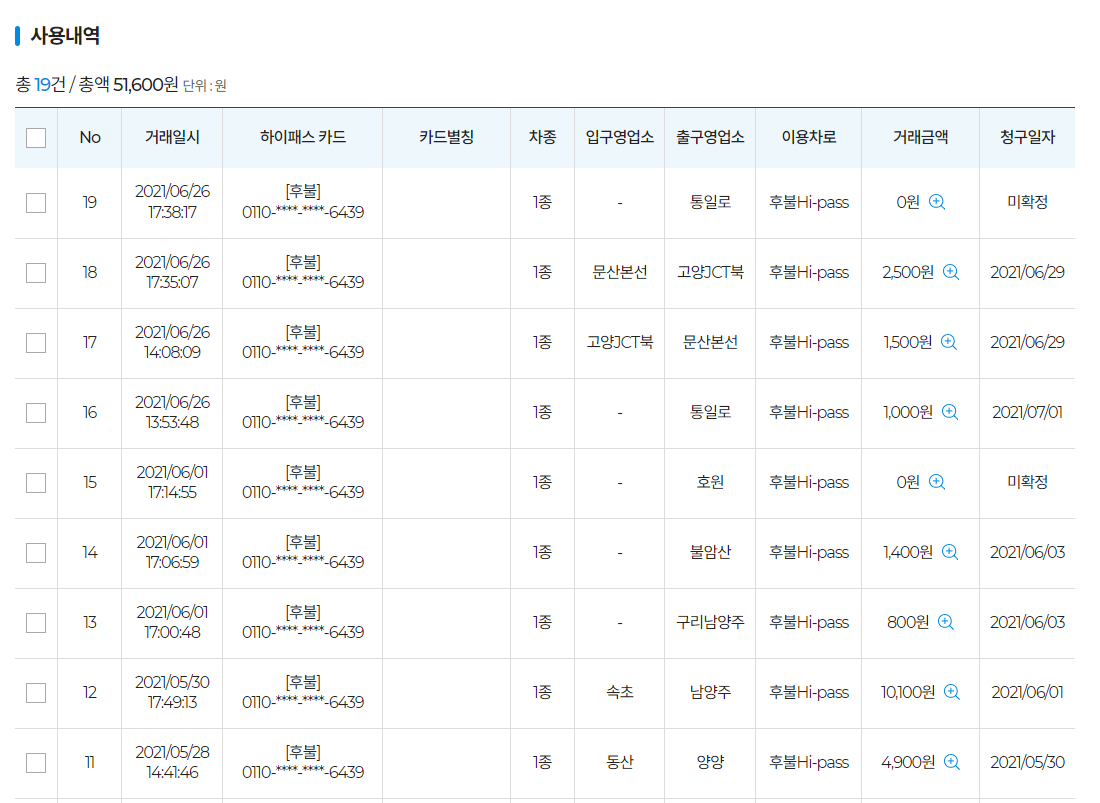Click entrance office 동산 cell
The height and width of the screenshot is (803, 1100).
pos(619,762)
